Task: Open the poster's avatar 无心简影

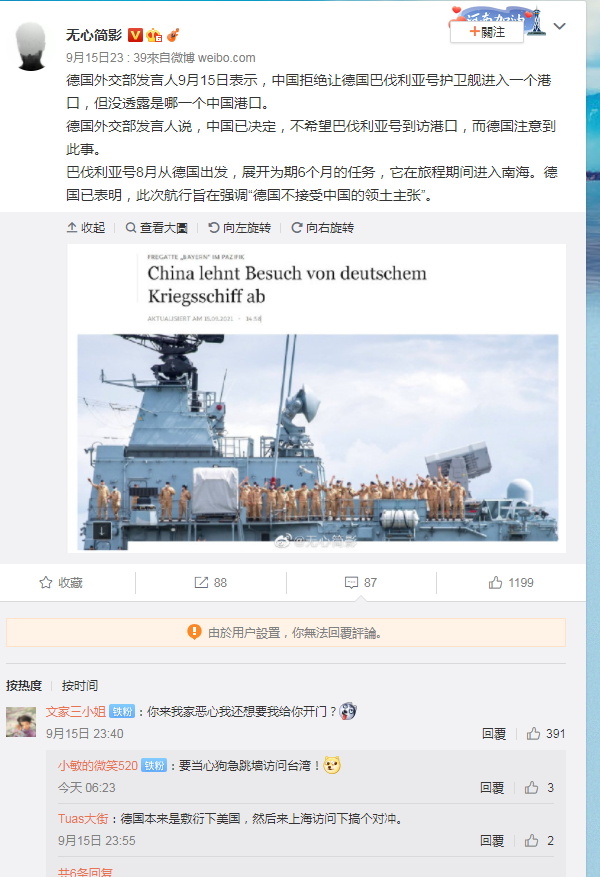Action: click(x=31, y=46)
